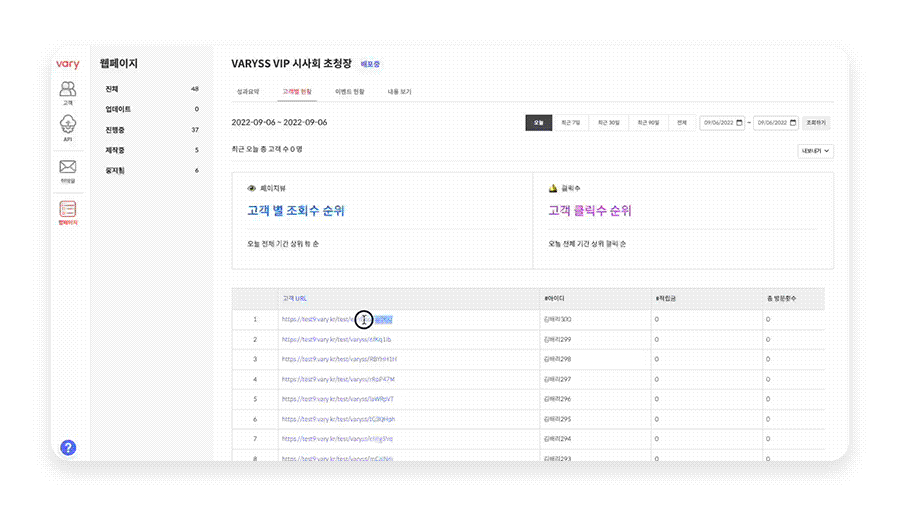Open the customer URL in row 7
Image resolution: width=900 pixels, height=506 pixels.
coord(338,439)
